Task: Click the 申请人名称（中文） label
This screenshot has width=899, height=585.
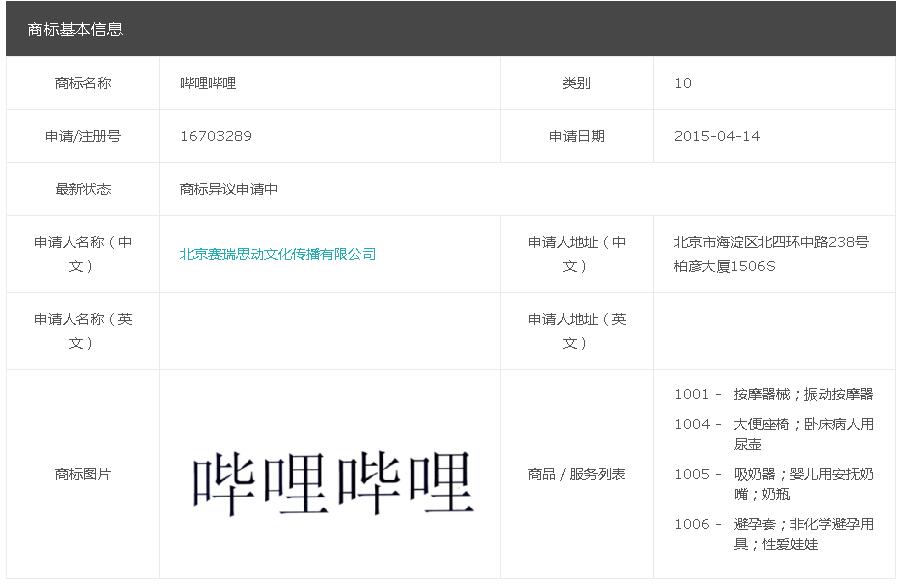Action: [83, 254]
